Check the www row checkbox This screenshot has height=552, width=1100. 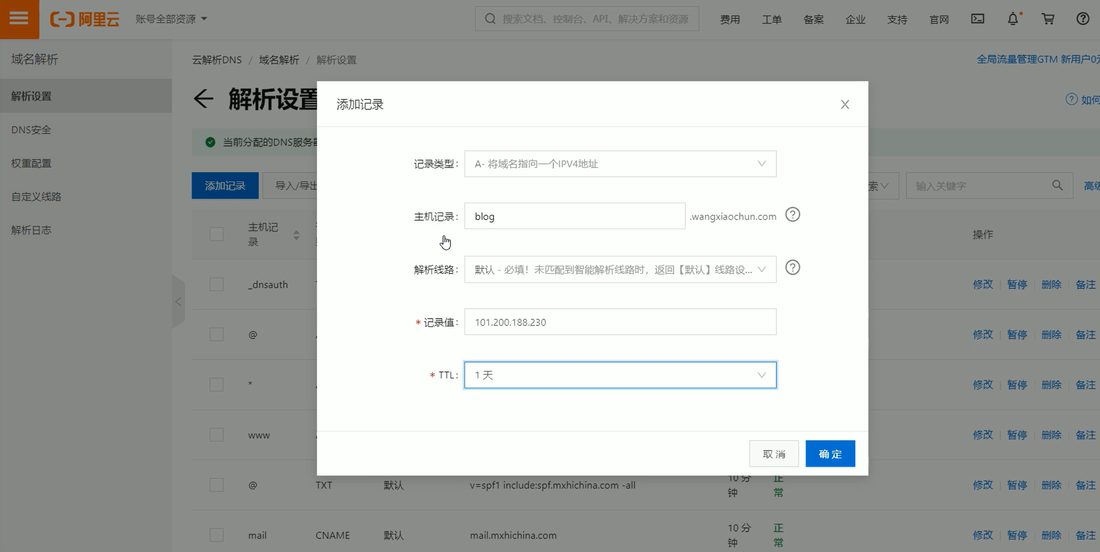point(216,435)
